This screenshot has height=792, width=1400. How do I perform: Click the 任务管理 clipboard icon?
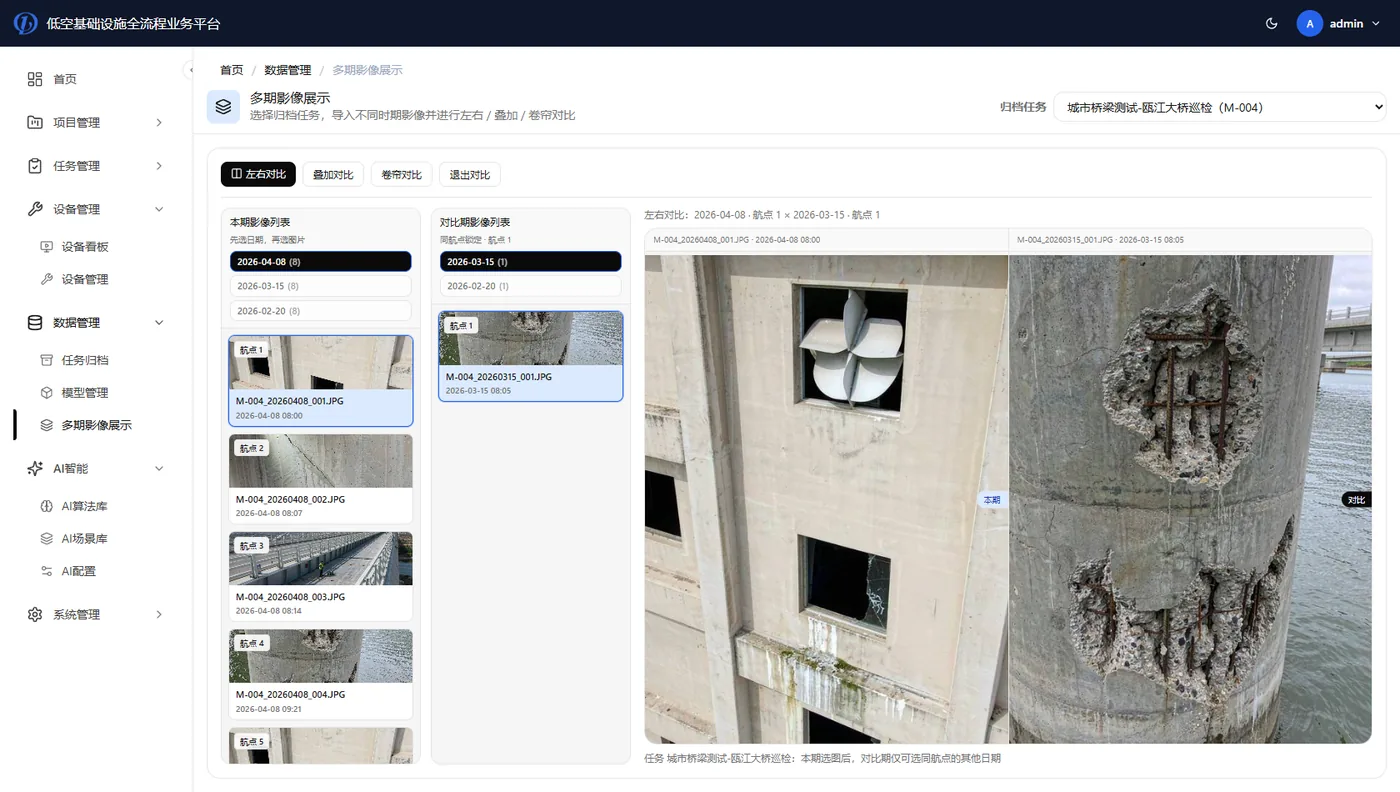click(35, 166)
